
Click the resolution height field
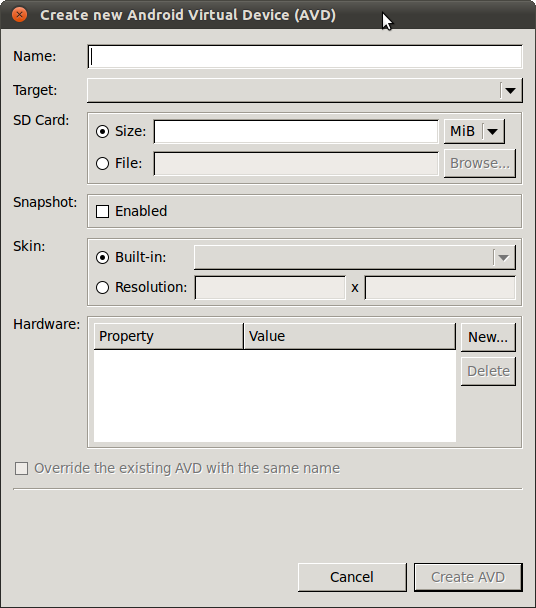click(440, 288)
